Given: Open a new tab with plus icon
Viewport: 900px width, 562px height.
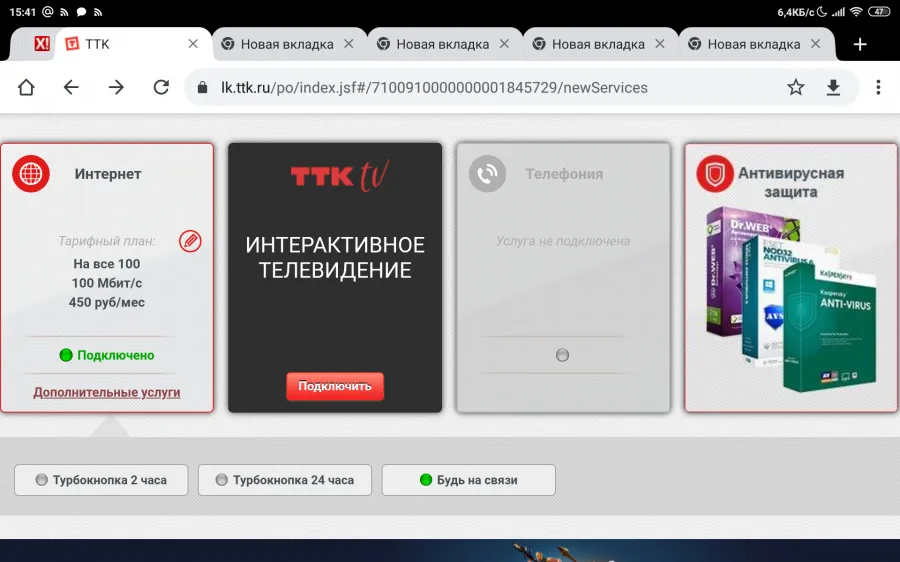Looking at the screenshot, I should coord(860,44).
